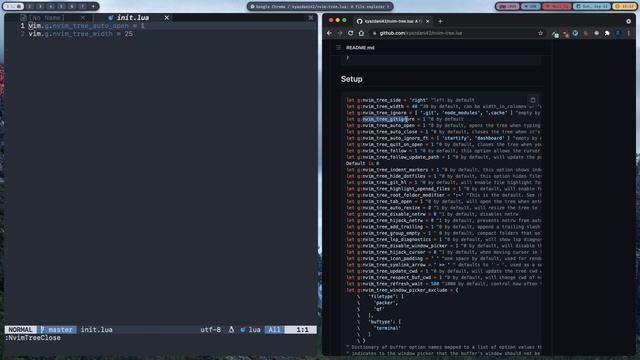Switch to workspace 6 in top bar
Screen dimensions: 640x360
coord(72,7)
